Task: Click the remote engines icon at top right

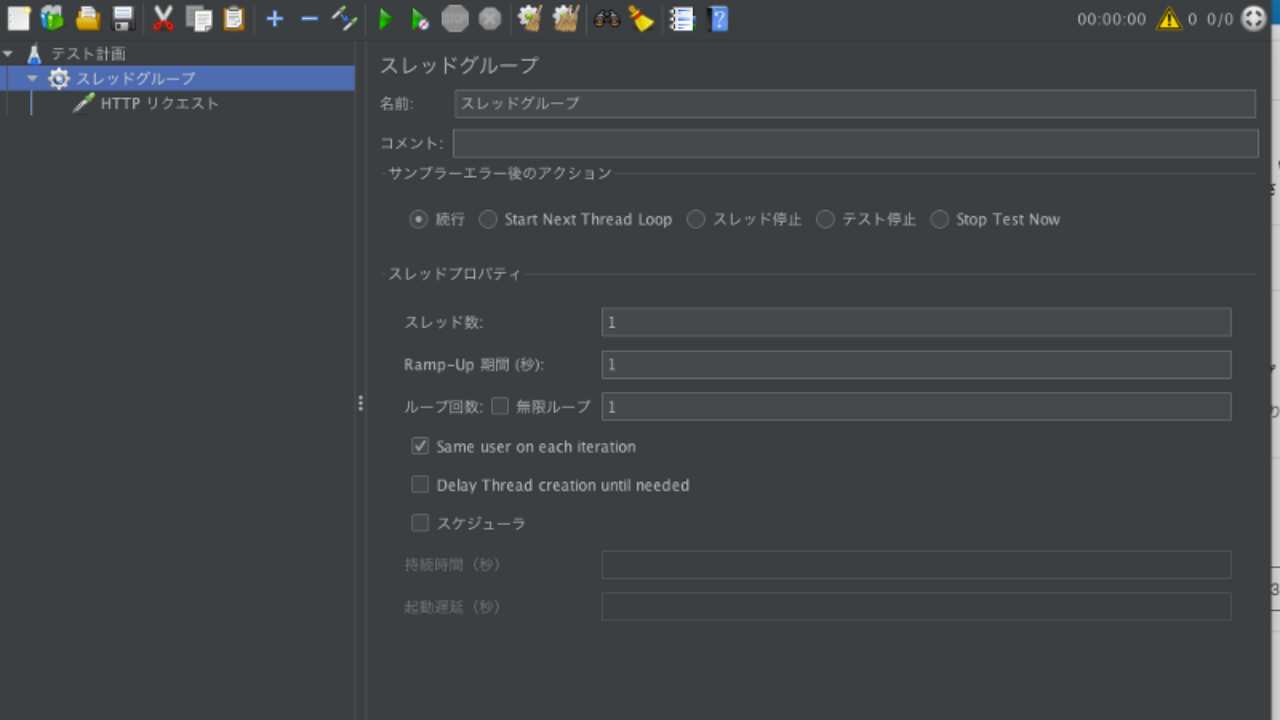Action: (1254, 18)
